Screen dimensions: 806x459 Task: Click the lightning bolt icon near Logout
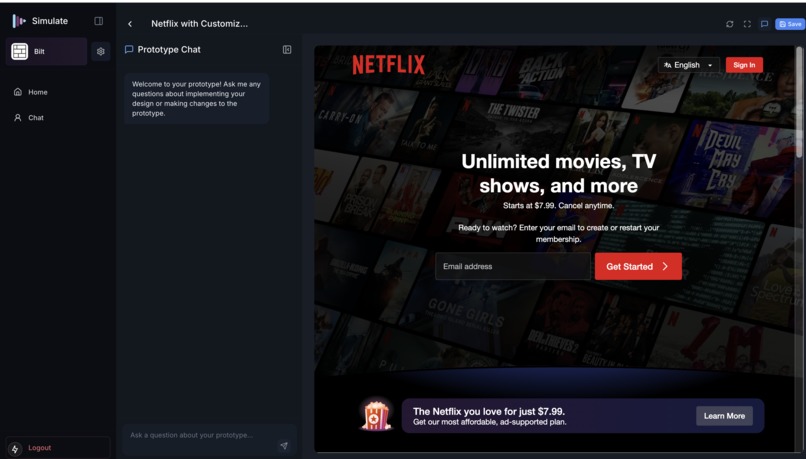coord(15,449)
